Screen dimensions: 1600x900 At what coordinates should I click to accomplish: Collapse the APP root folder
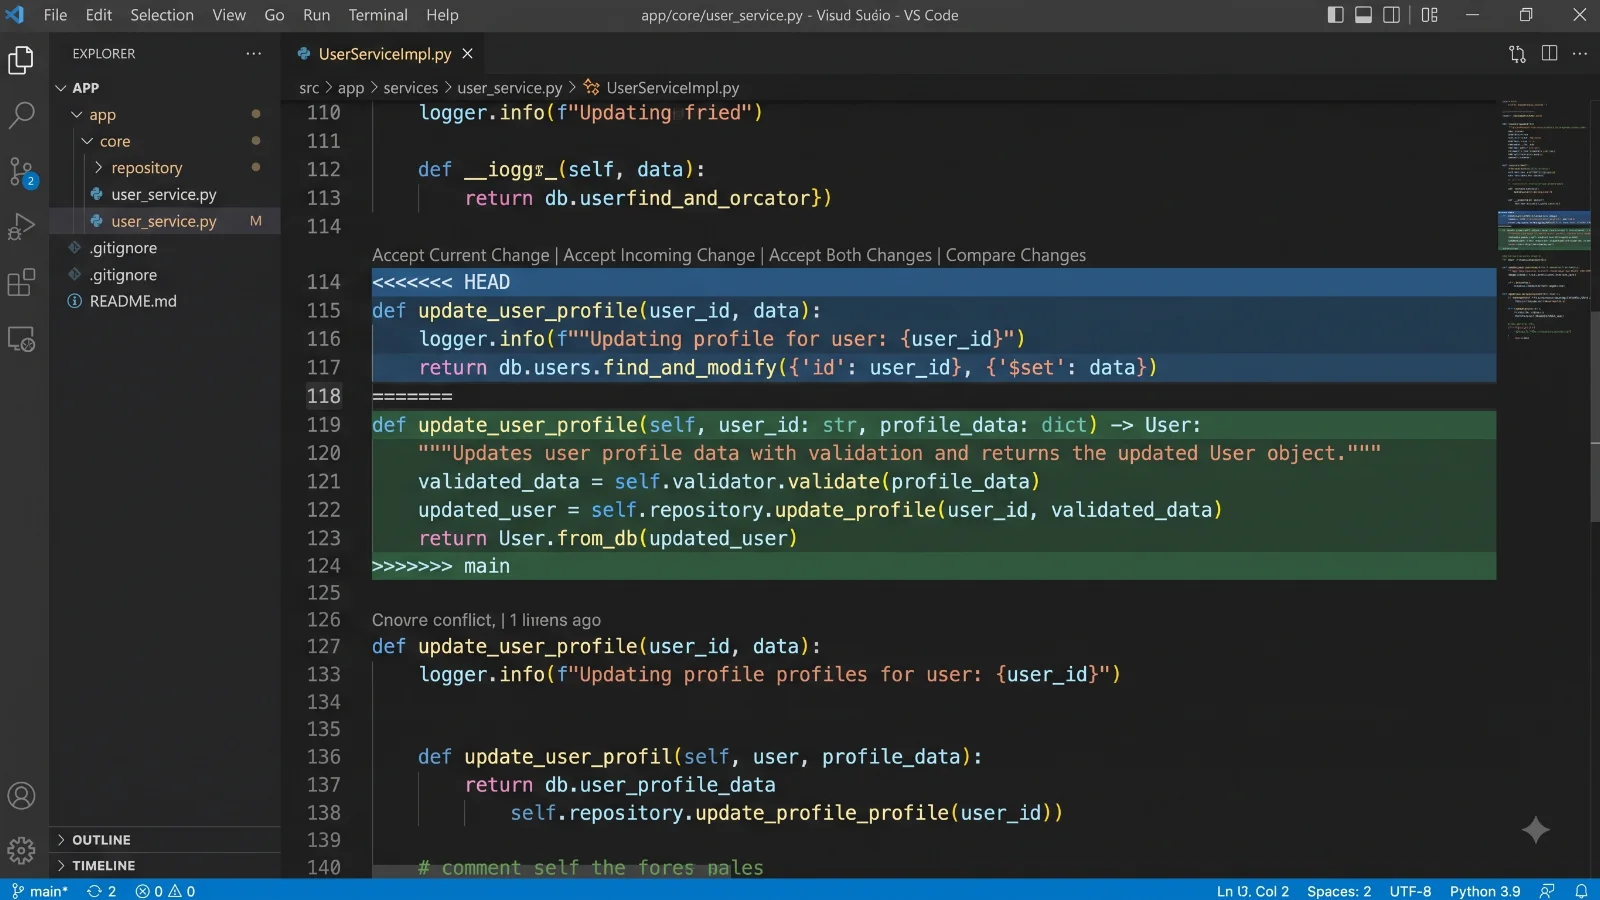point(165,88)
